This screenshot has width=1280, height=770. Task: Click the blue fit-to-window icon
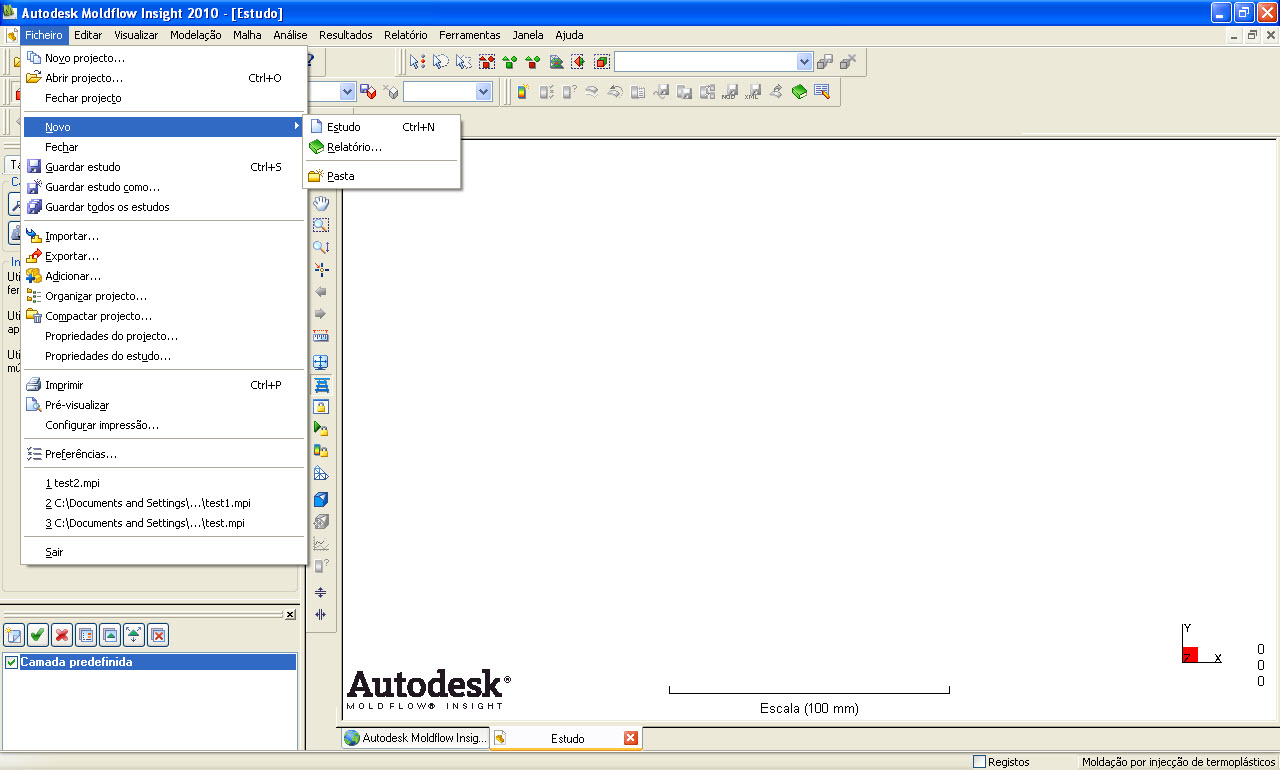321,362
